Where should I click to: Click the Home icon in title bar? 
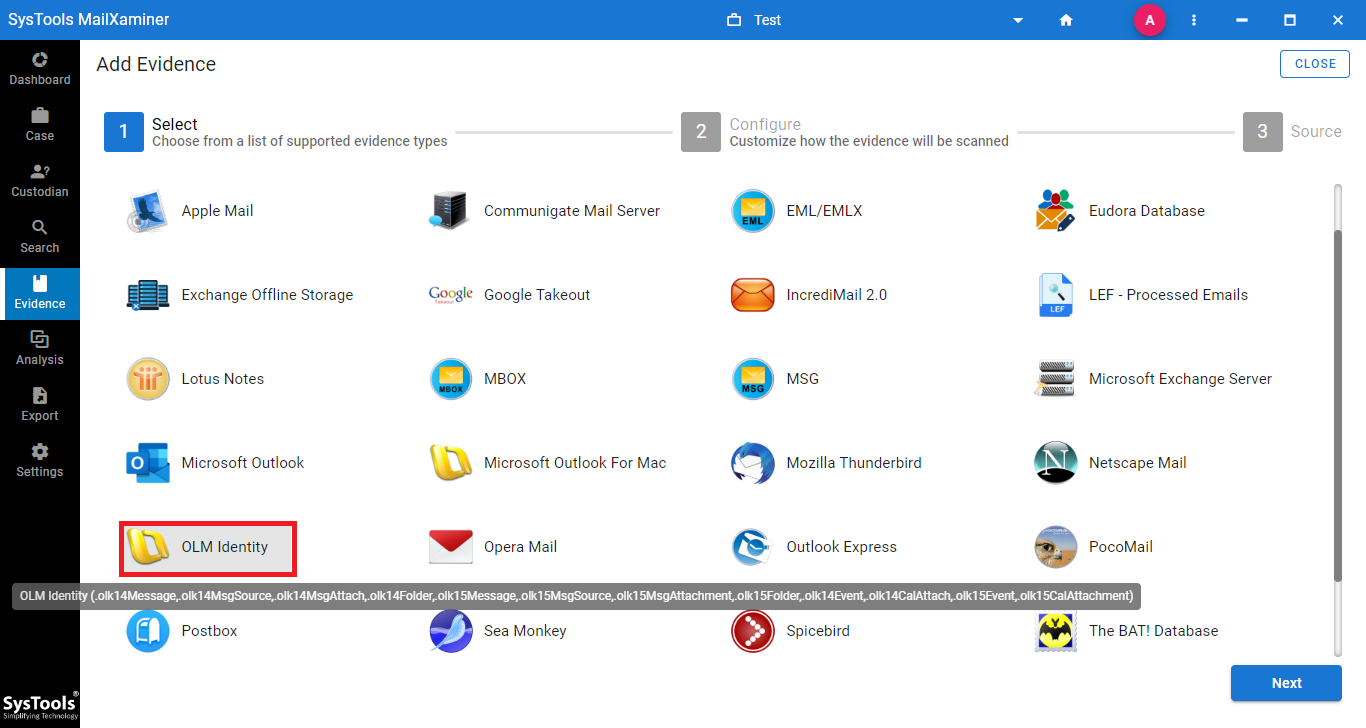pos(1066,20)
